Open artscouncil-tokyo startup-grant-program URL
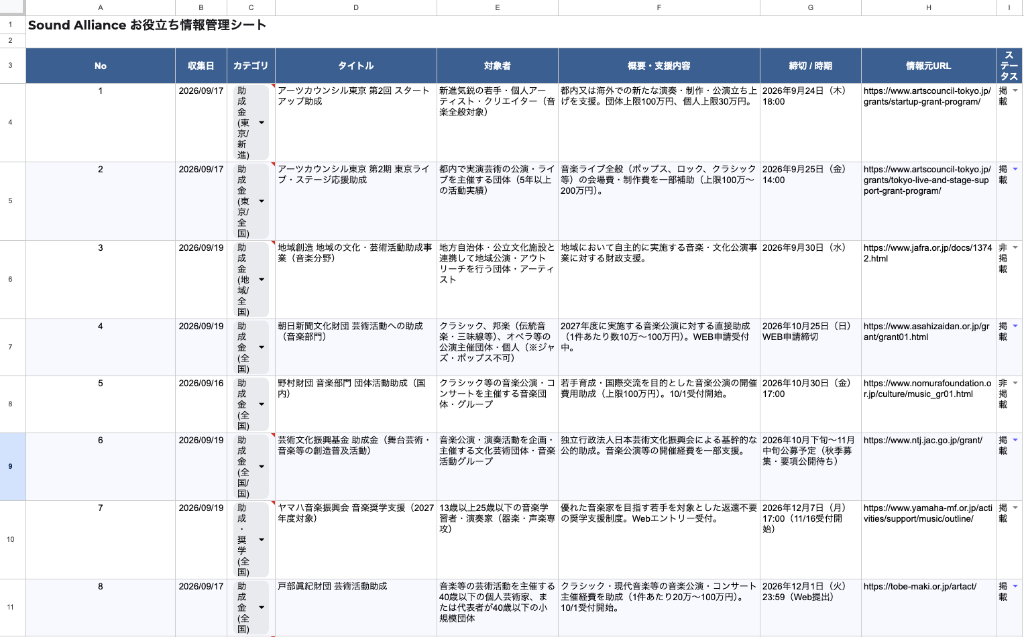Viewport: 1024px width, 637px height. pyautogui.click(x=927, y=96)
